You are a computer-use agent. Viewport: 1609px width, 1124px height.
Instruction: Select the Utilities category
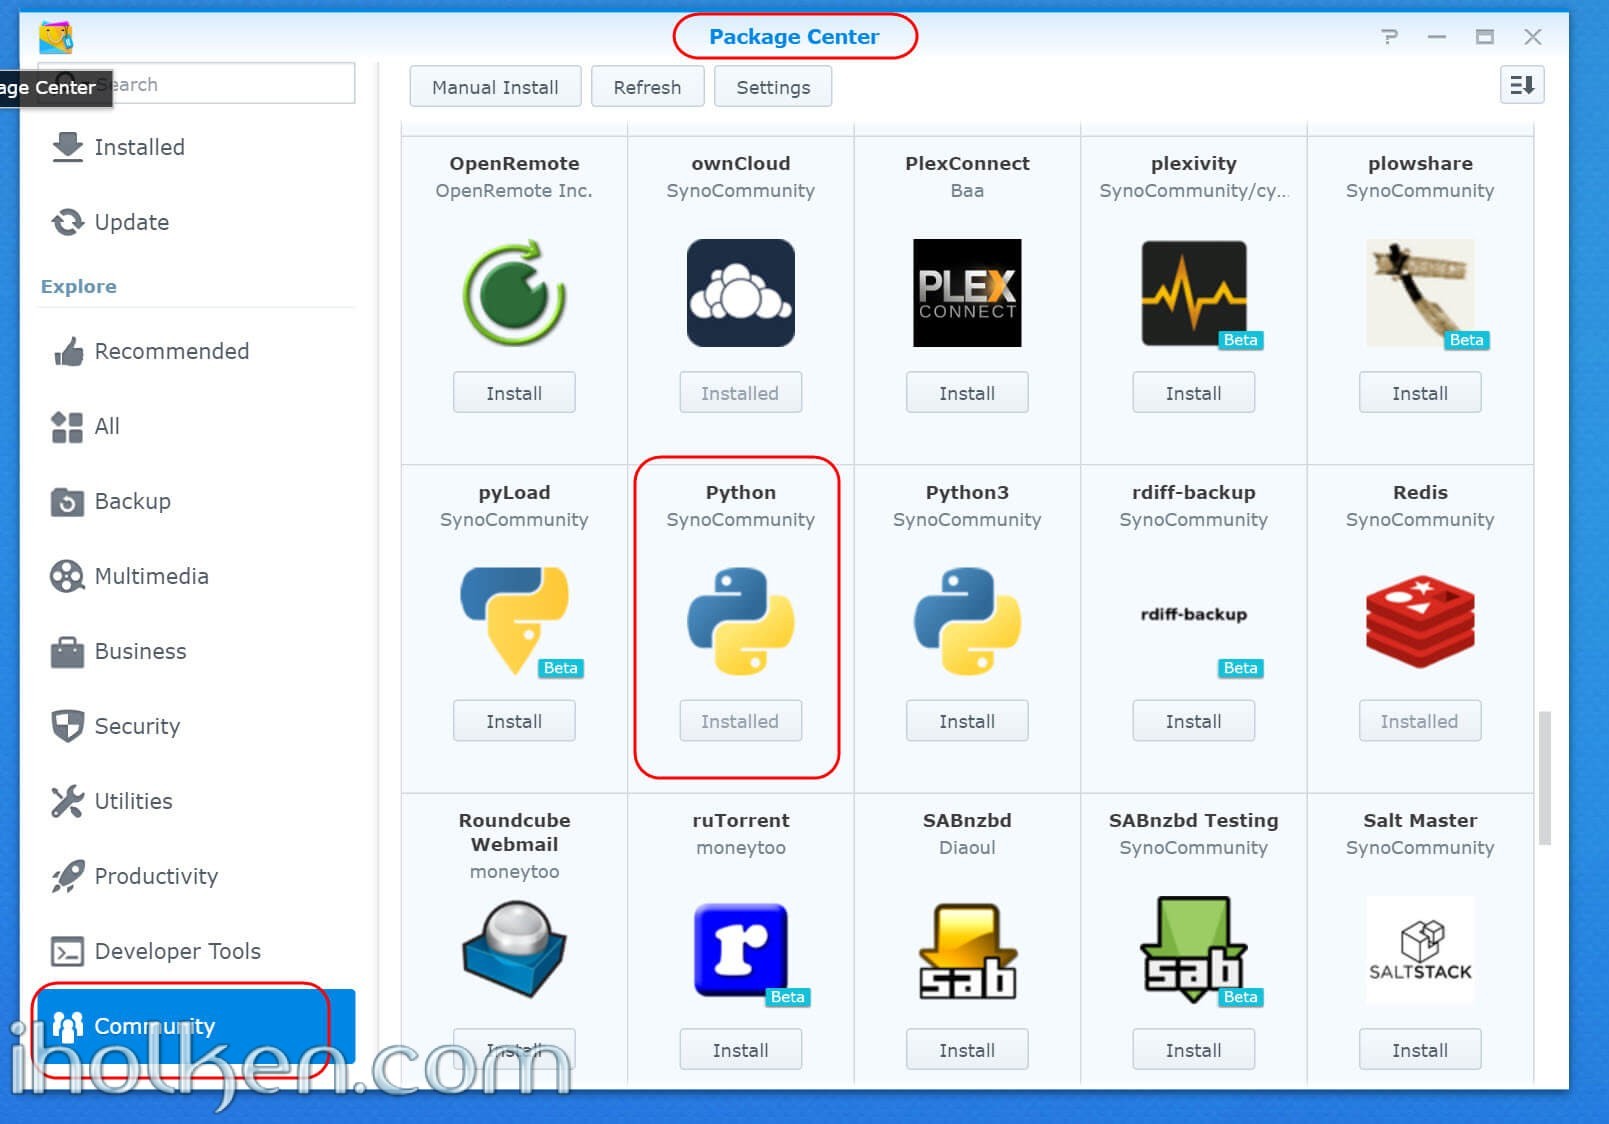[x=196, y=801]
